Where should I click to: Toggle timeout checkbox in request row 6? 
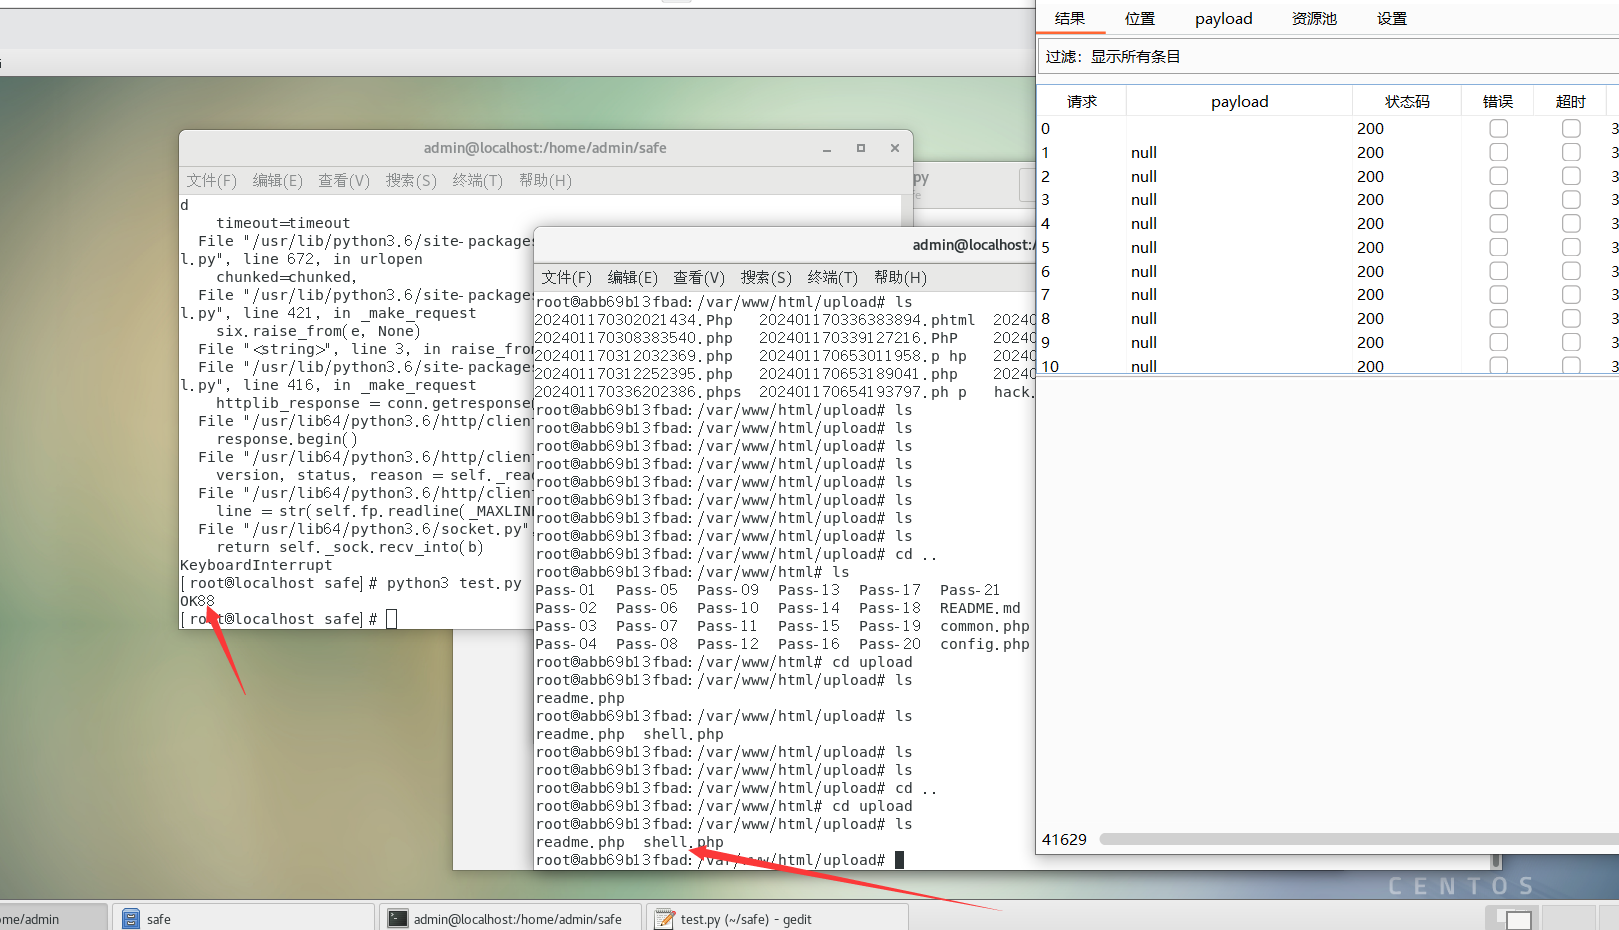click(1571, 271)
